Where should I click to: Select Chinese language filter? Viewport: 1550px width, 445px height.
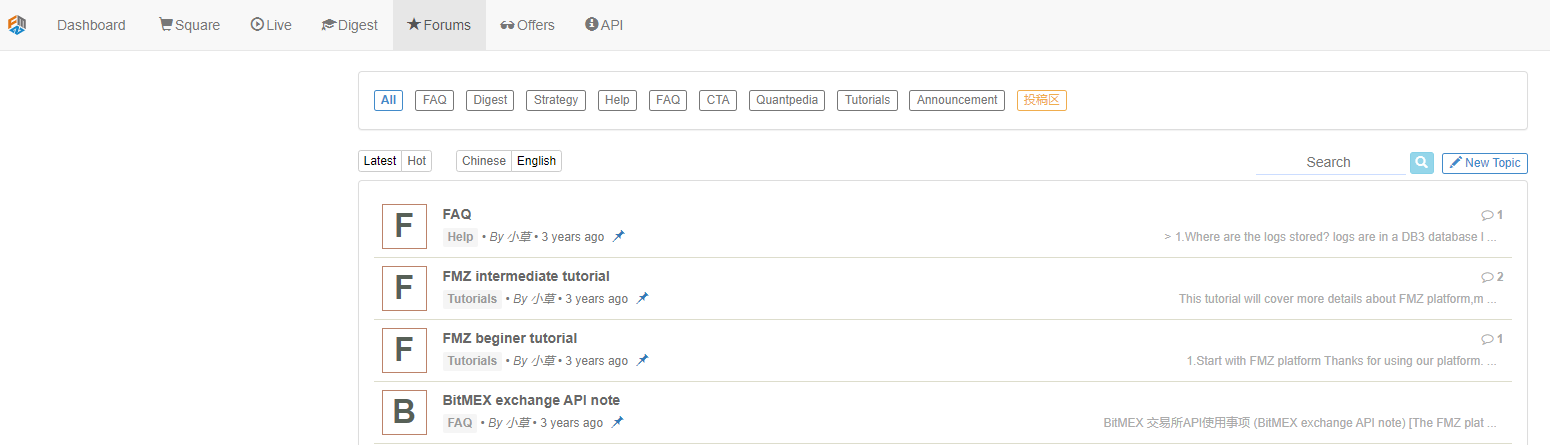coord(484,161)
